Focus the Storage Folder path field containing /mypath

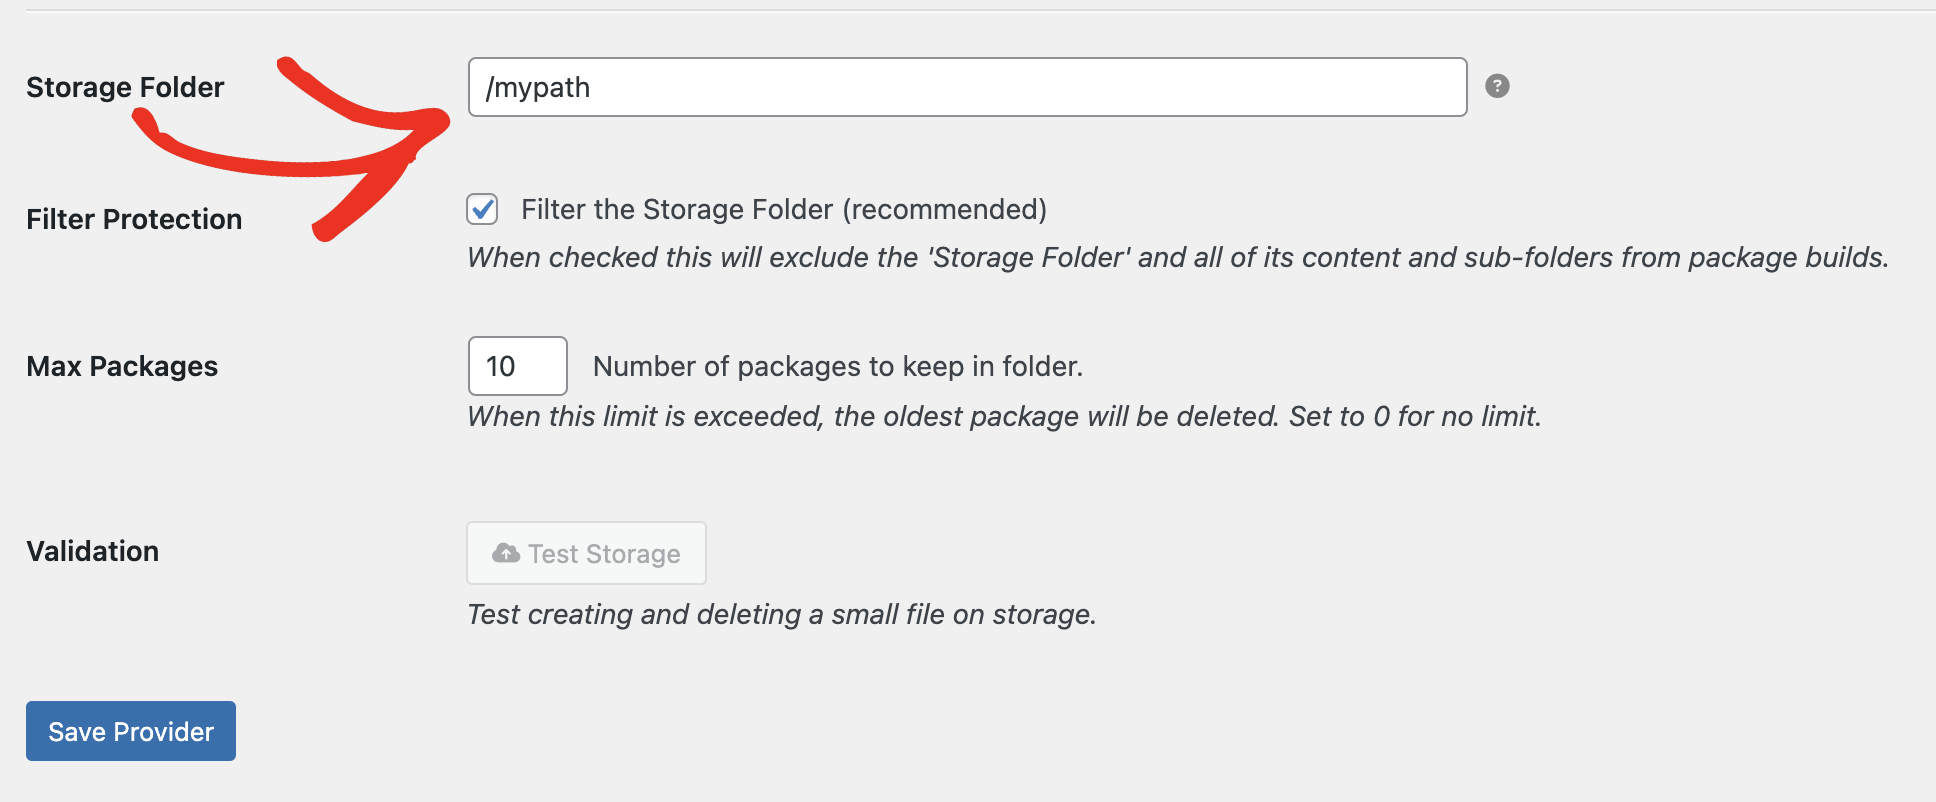(967, 87)
